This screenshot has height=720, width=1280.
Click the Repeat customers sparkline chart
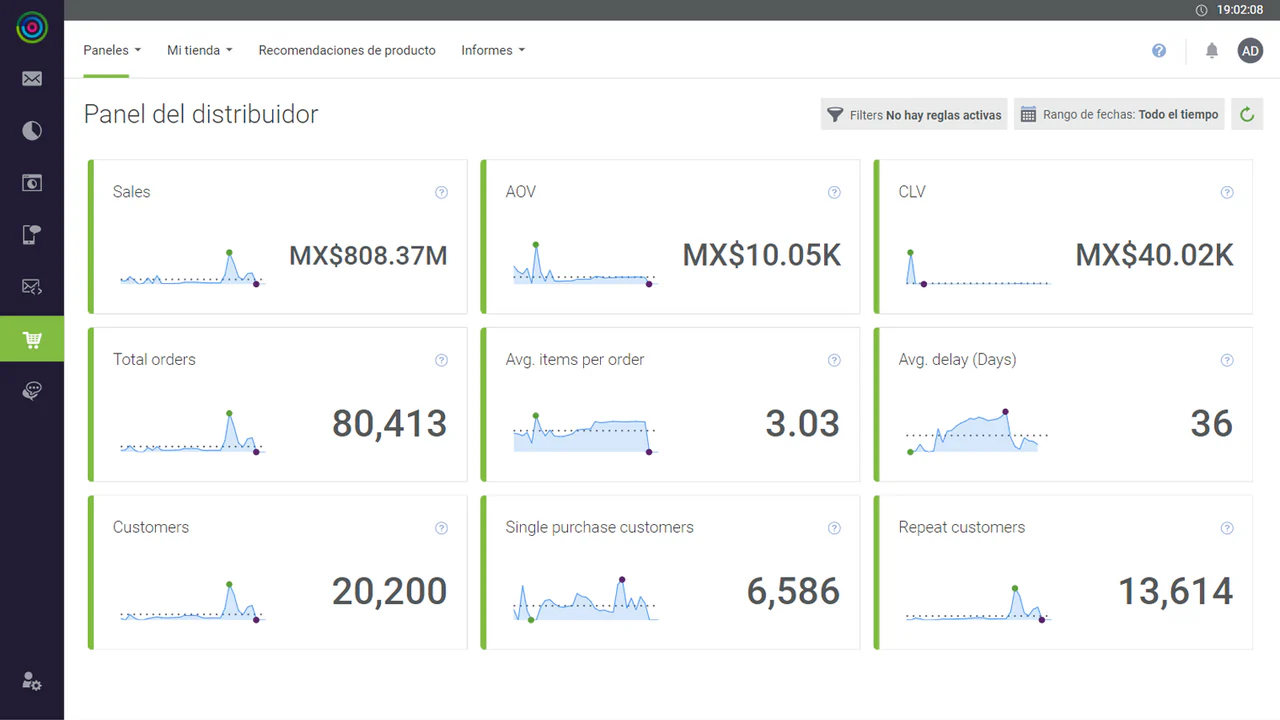tap(977, 604)
